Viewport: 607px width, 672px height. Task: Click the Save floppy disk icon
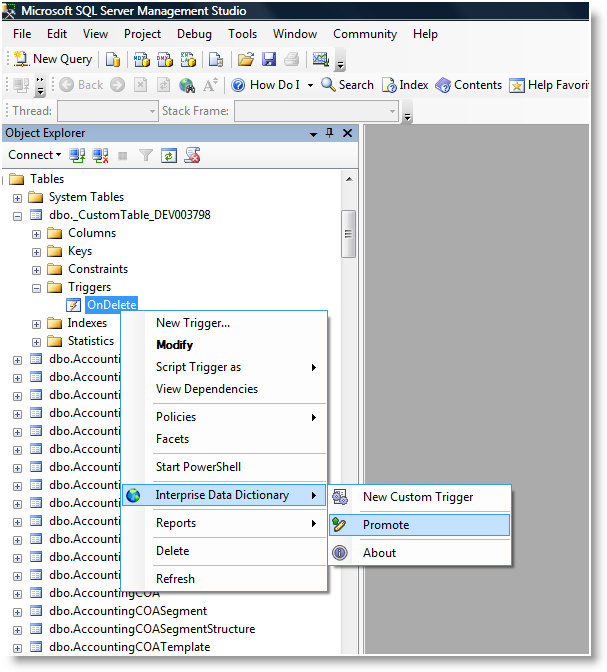click(269, 59)
